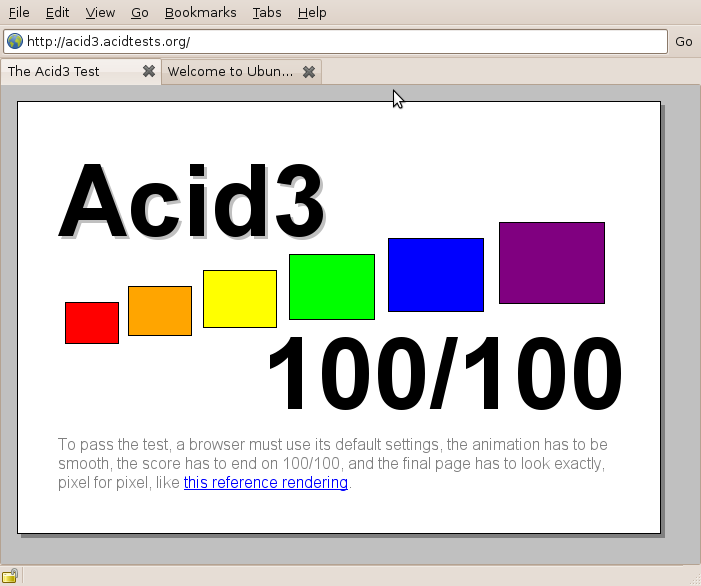
Task: Switch to Welcome to Ubuntu tab
Action: coord(241,72)
